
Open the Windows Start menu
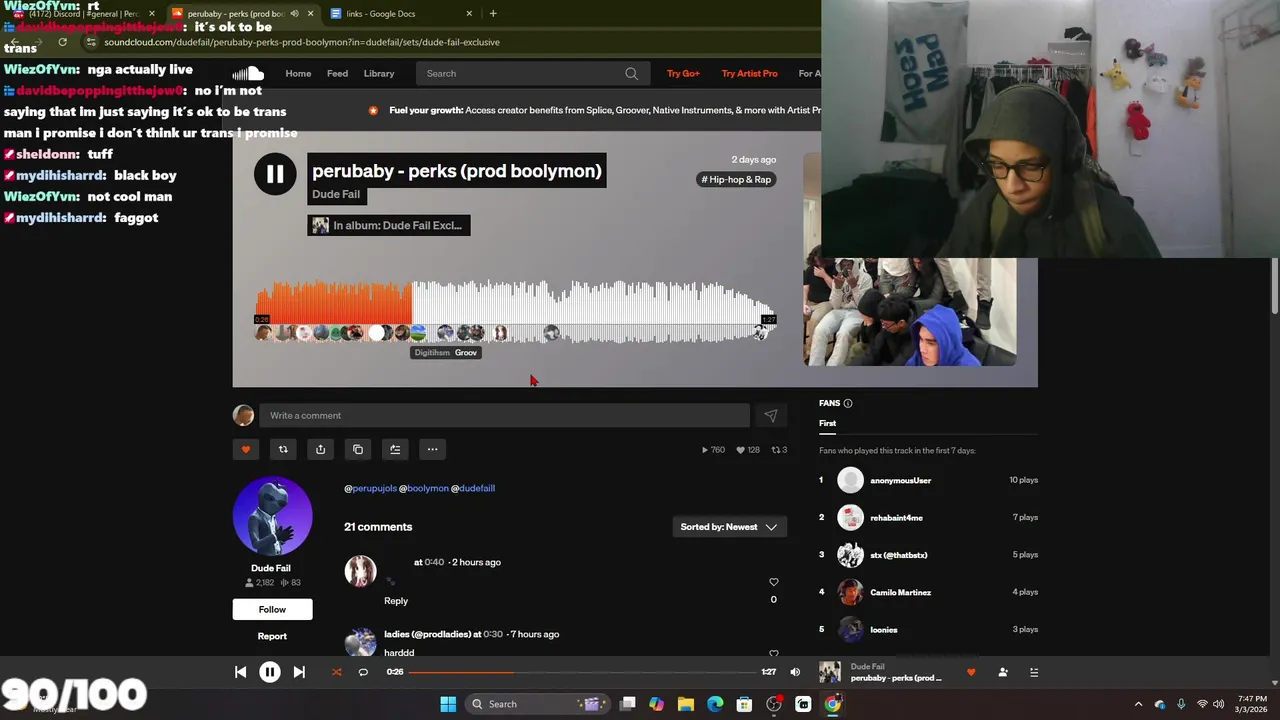(x=448, y=704)
